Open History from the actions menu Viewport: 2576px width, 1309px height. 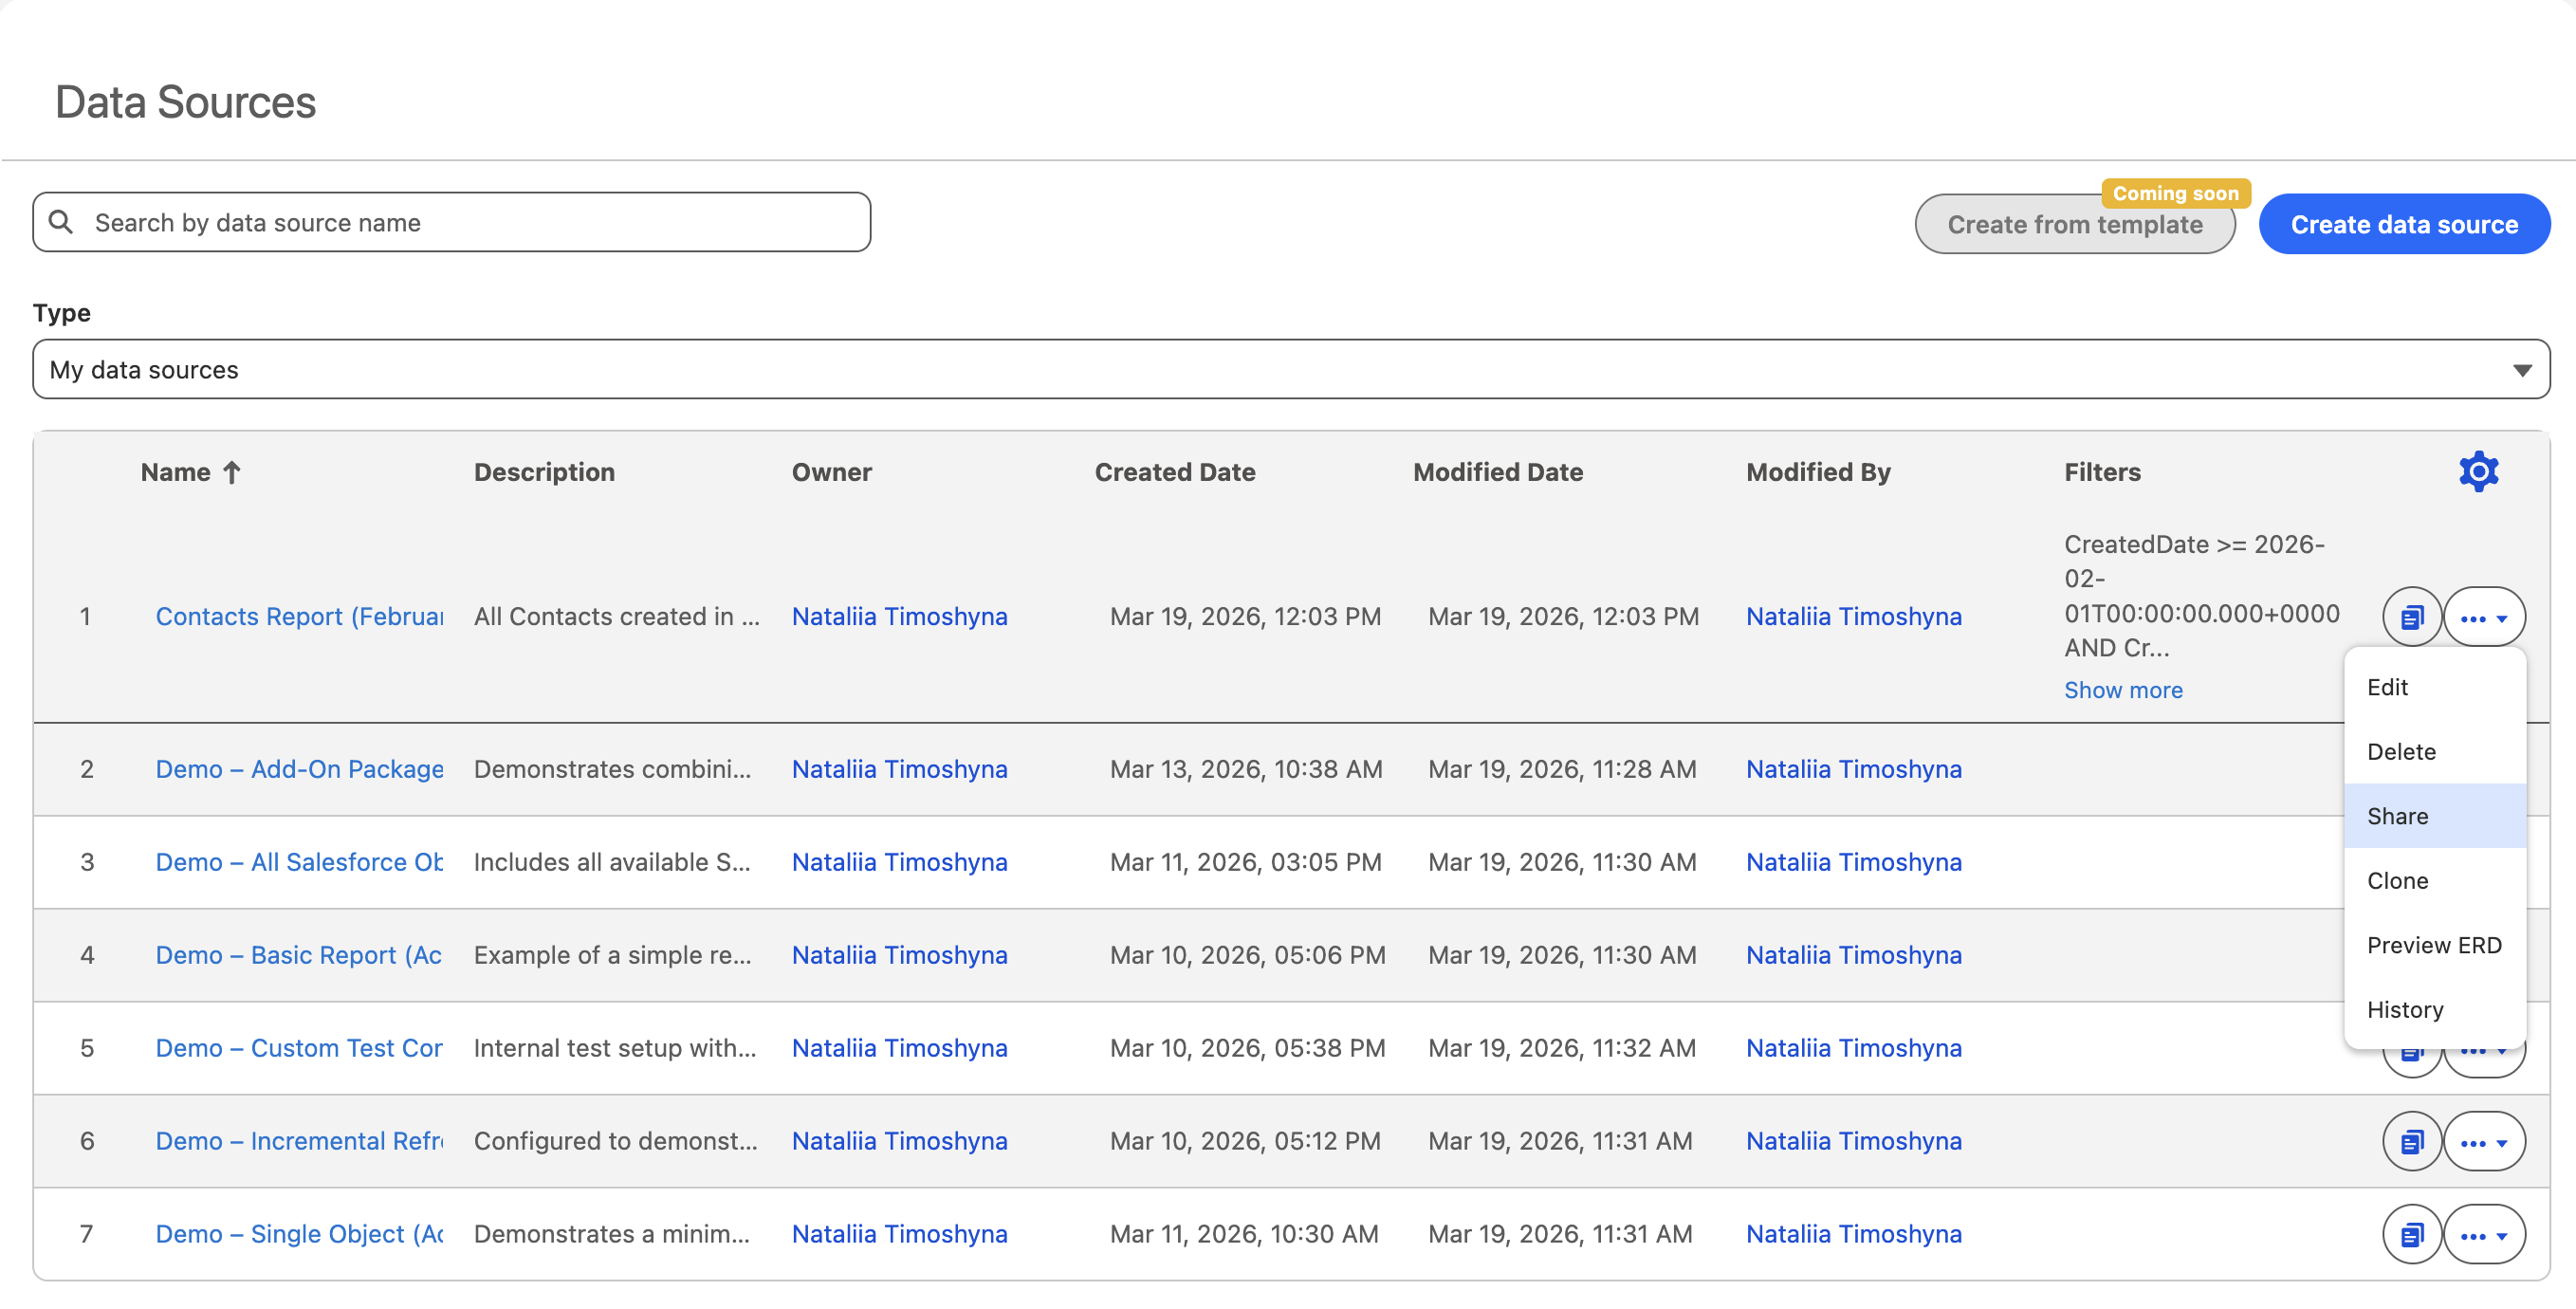[x=2404, y=1009]
